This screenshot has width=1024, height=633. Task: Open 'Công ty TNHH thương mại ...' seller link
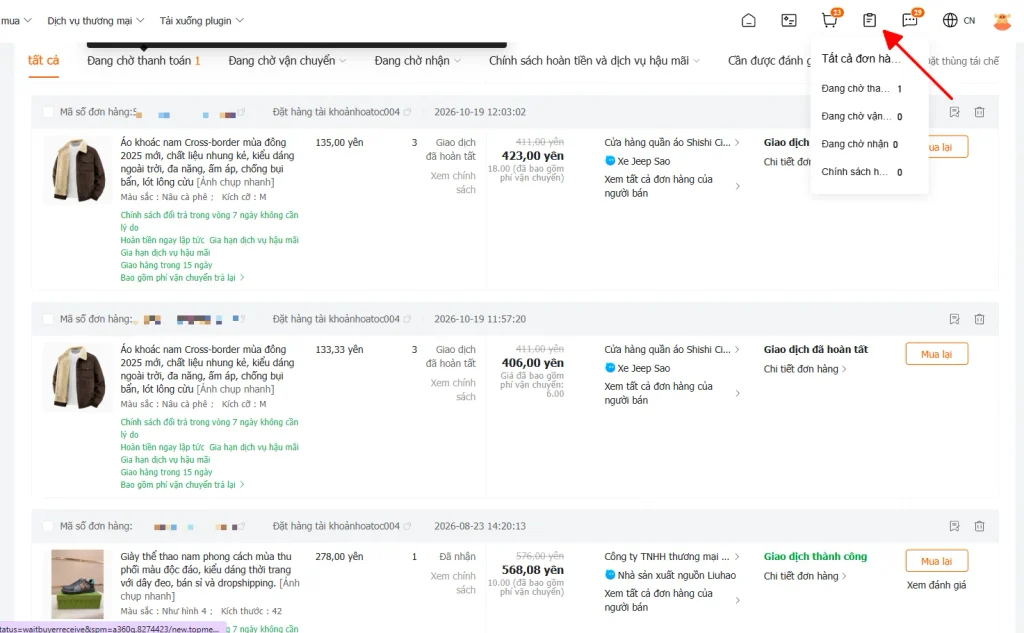click(x=671, y=557)
